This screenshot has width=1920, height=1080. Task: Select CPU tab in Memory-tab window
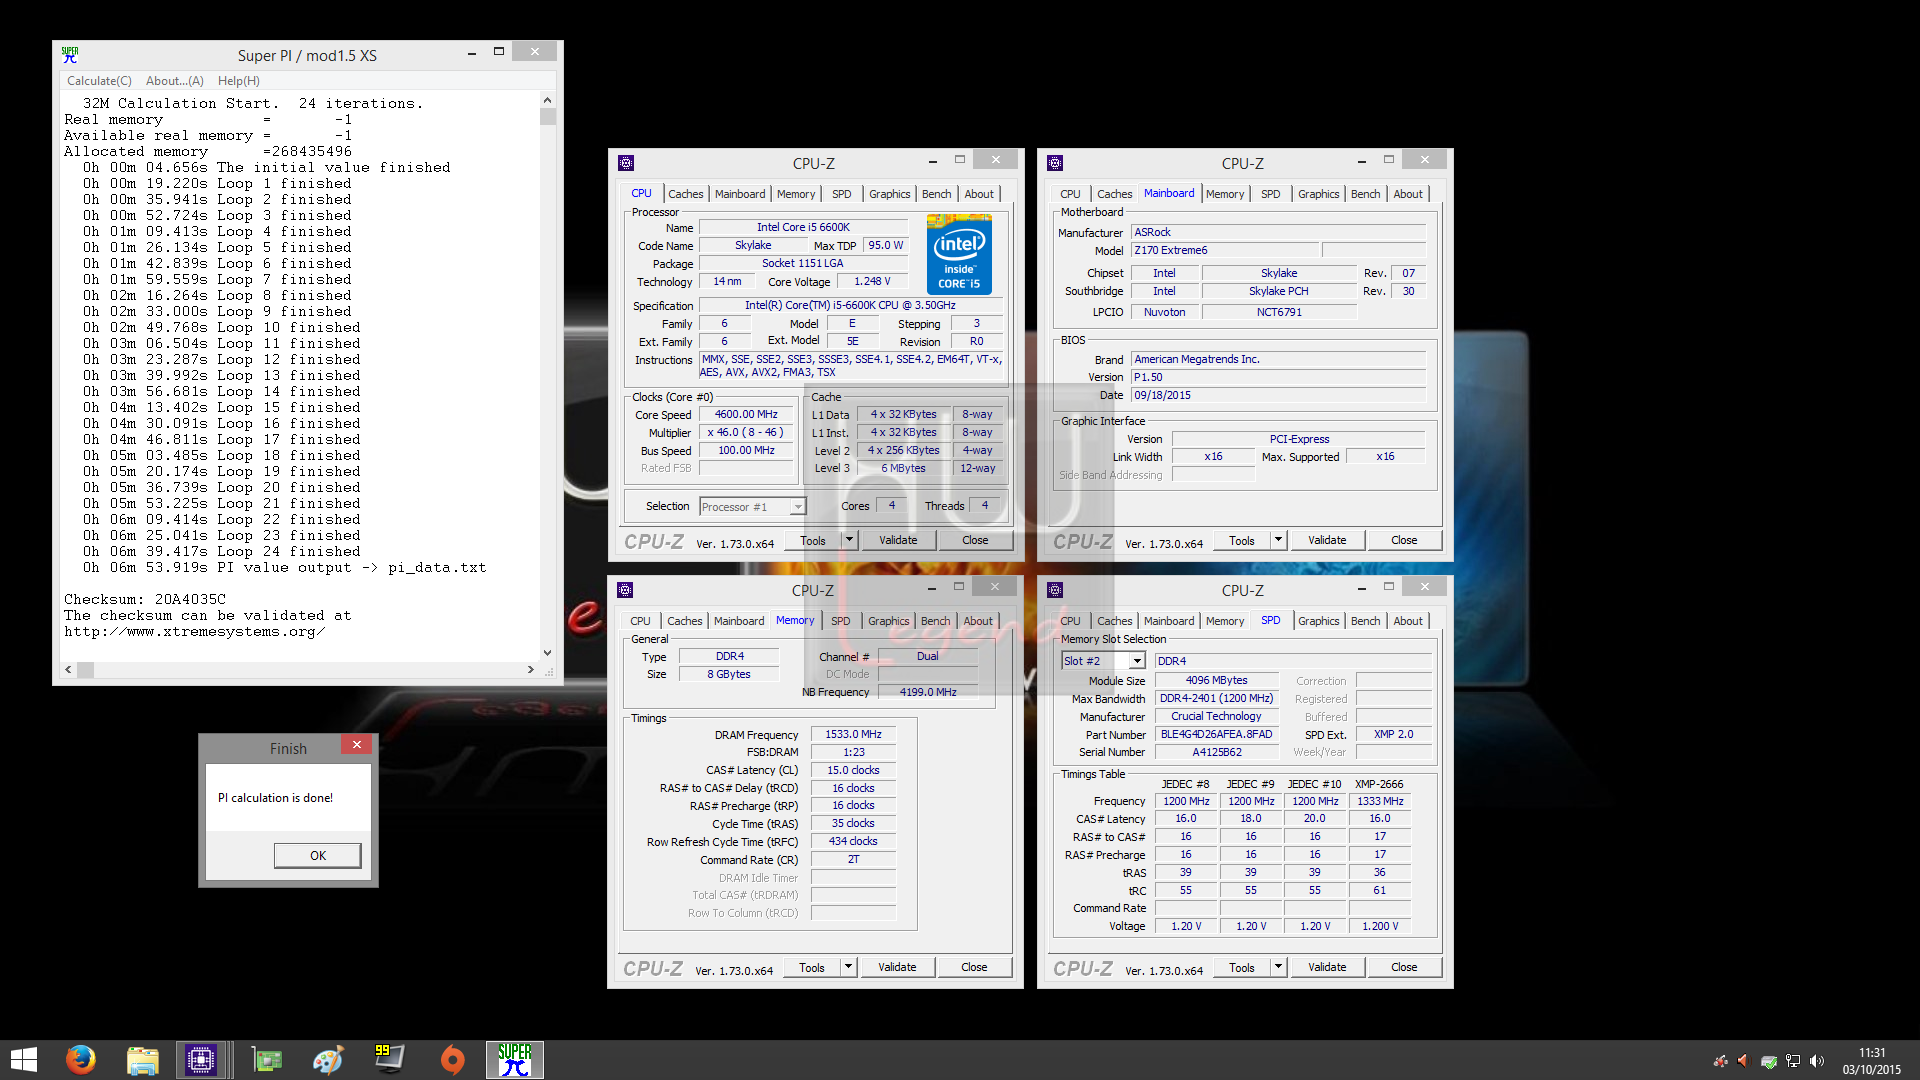[x=640, y=621]
